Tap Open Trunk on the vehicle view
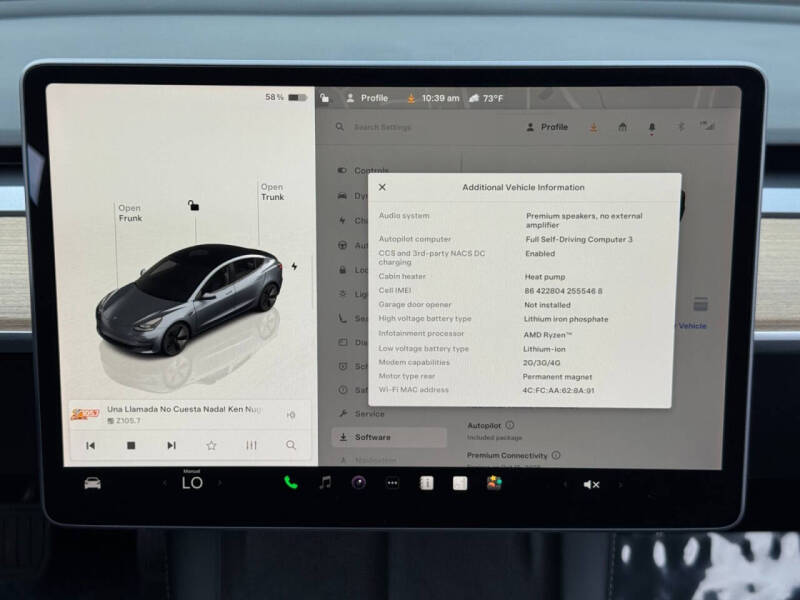The image size is (800, 600). pos(271,191)
